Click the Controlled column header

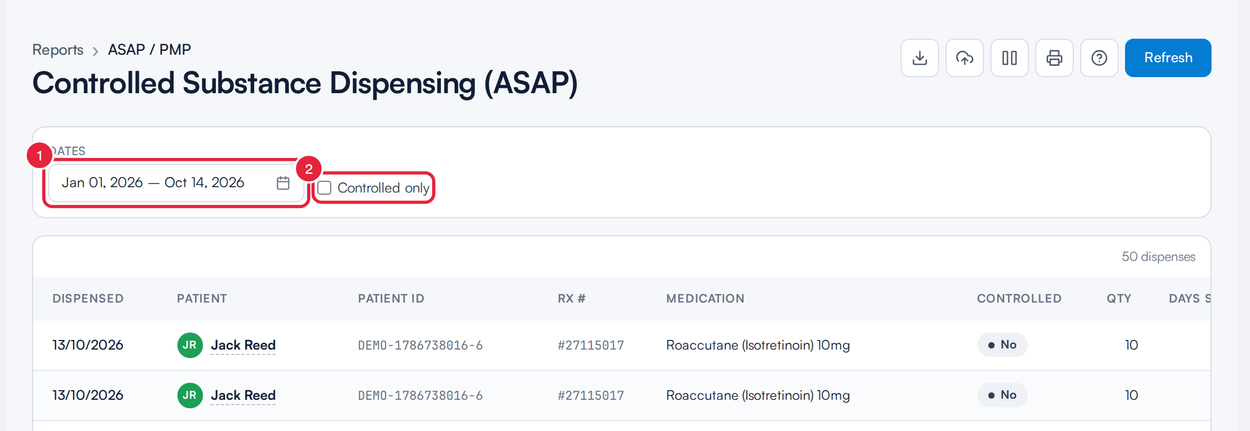[1019, 298]
